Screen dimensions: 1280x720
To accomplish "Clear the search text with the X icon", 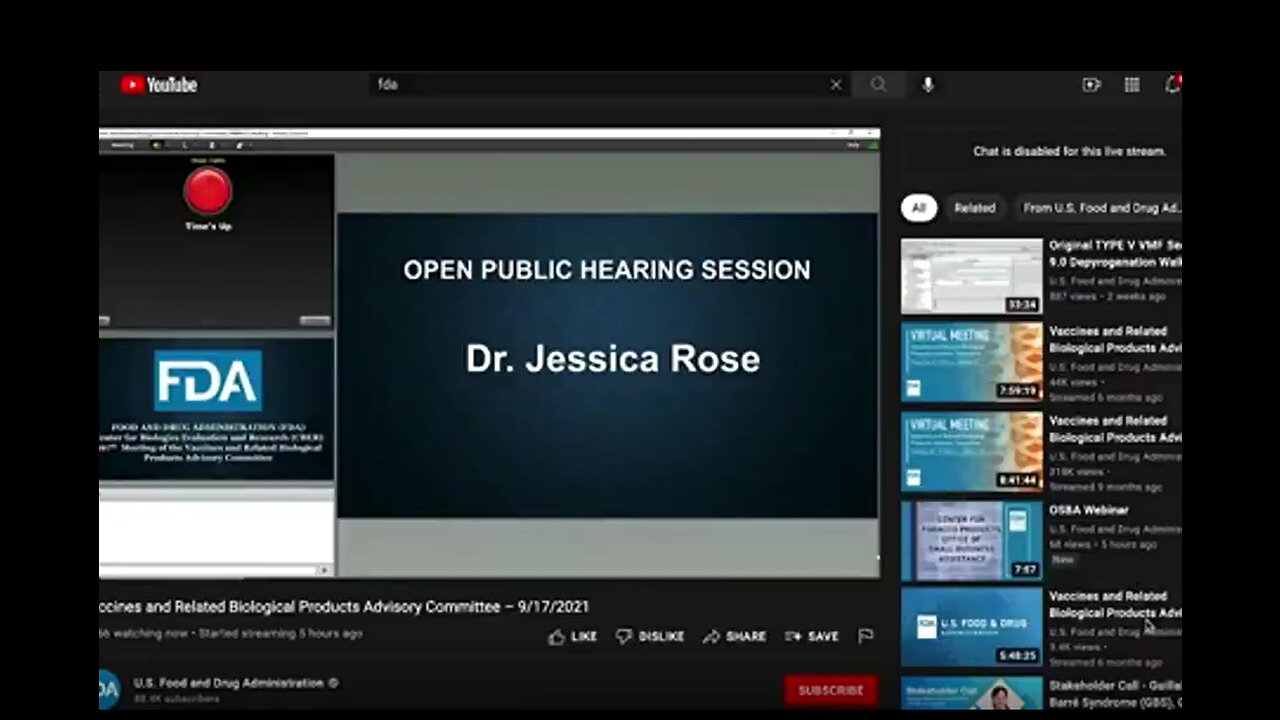I will [x=836, y=85].
